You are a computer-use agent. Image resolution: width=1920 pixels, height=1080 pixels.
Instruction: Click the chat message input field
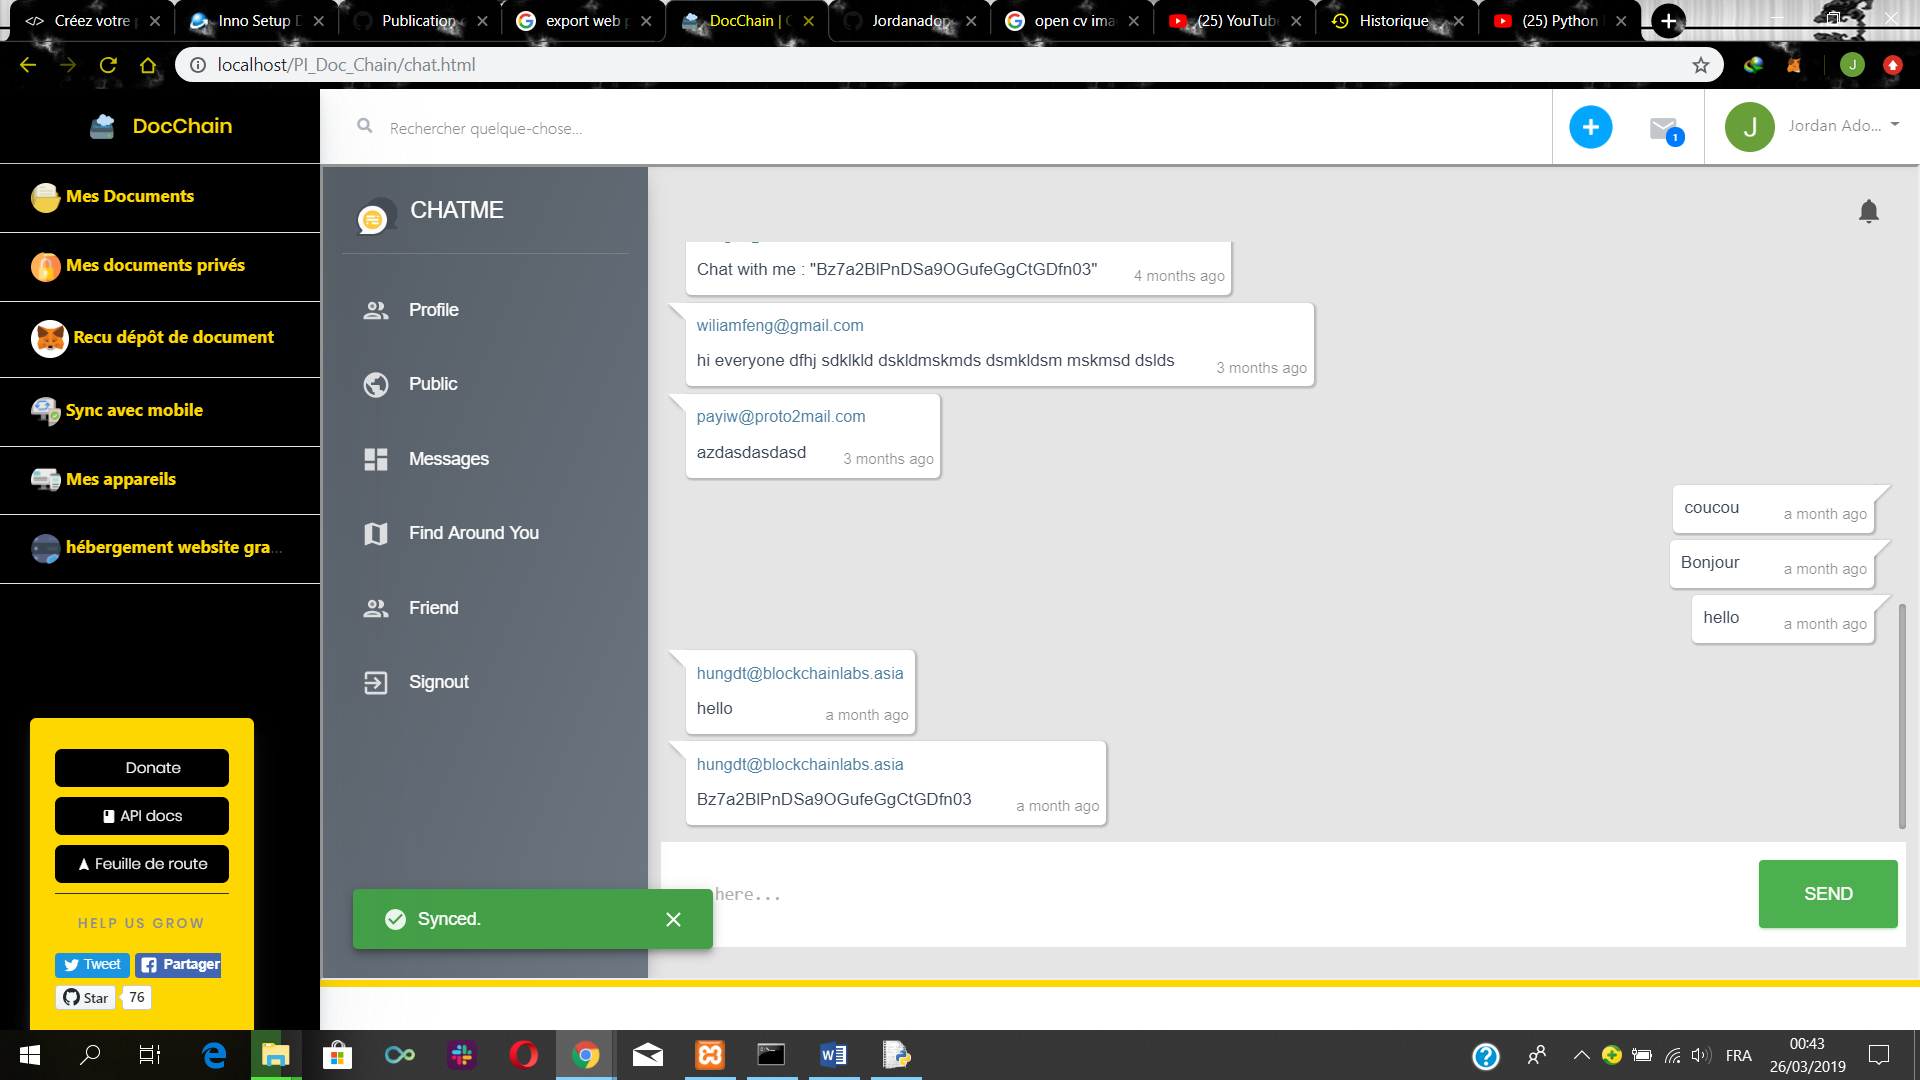coord(1200,894)
